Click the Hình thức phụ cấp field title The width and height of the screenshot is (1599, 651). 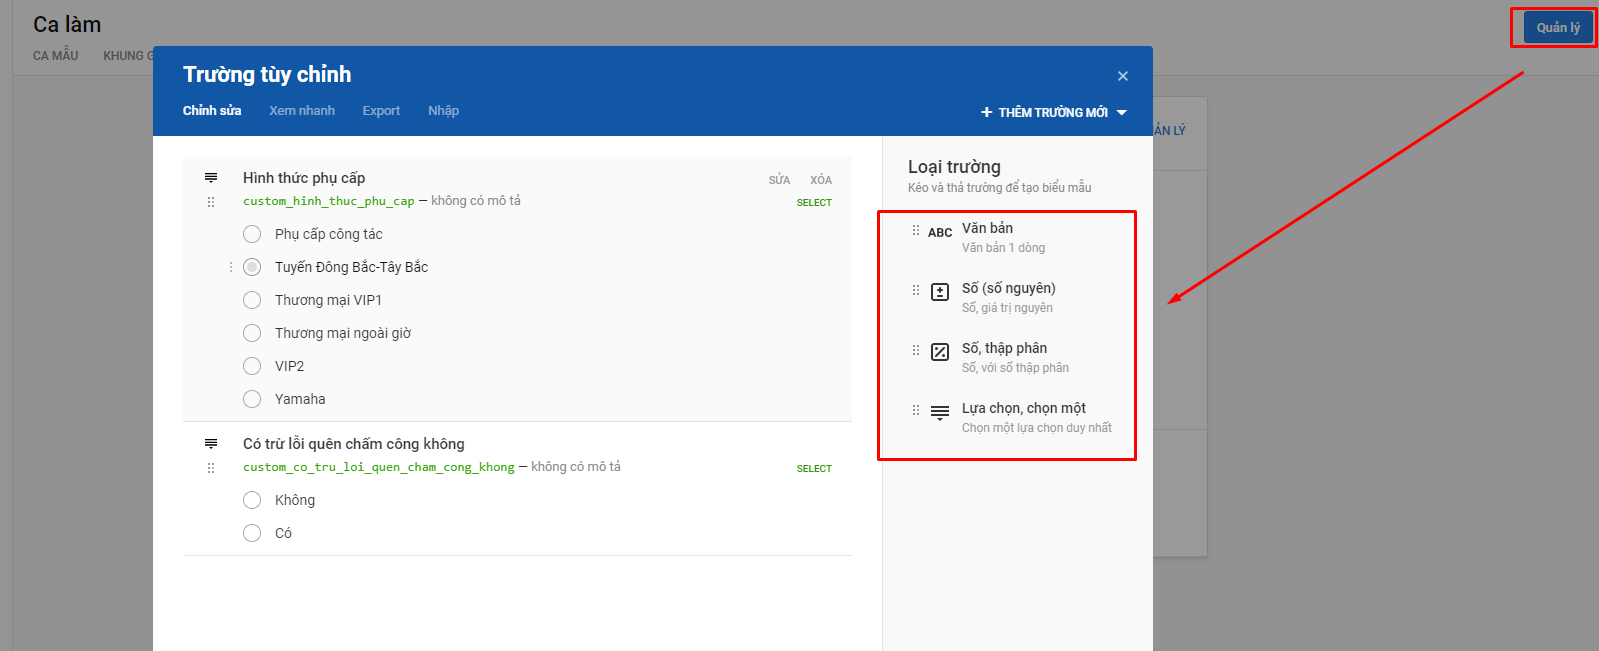[304, 178]
